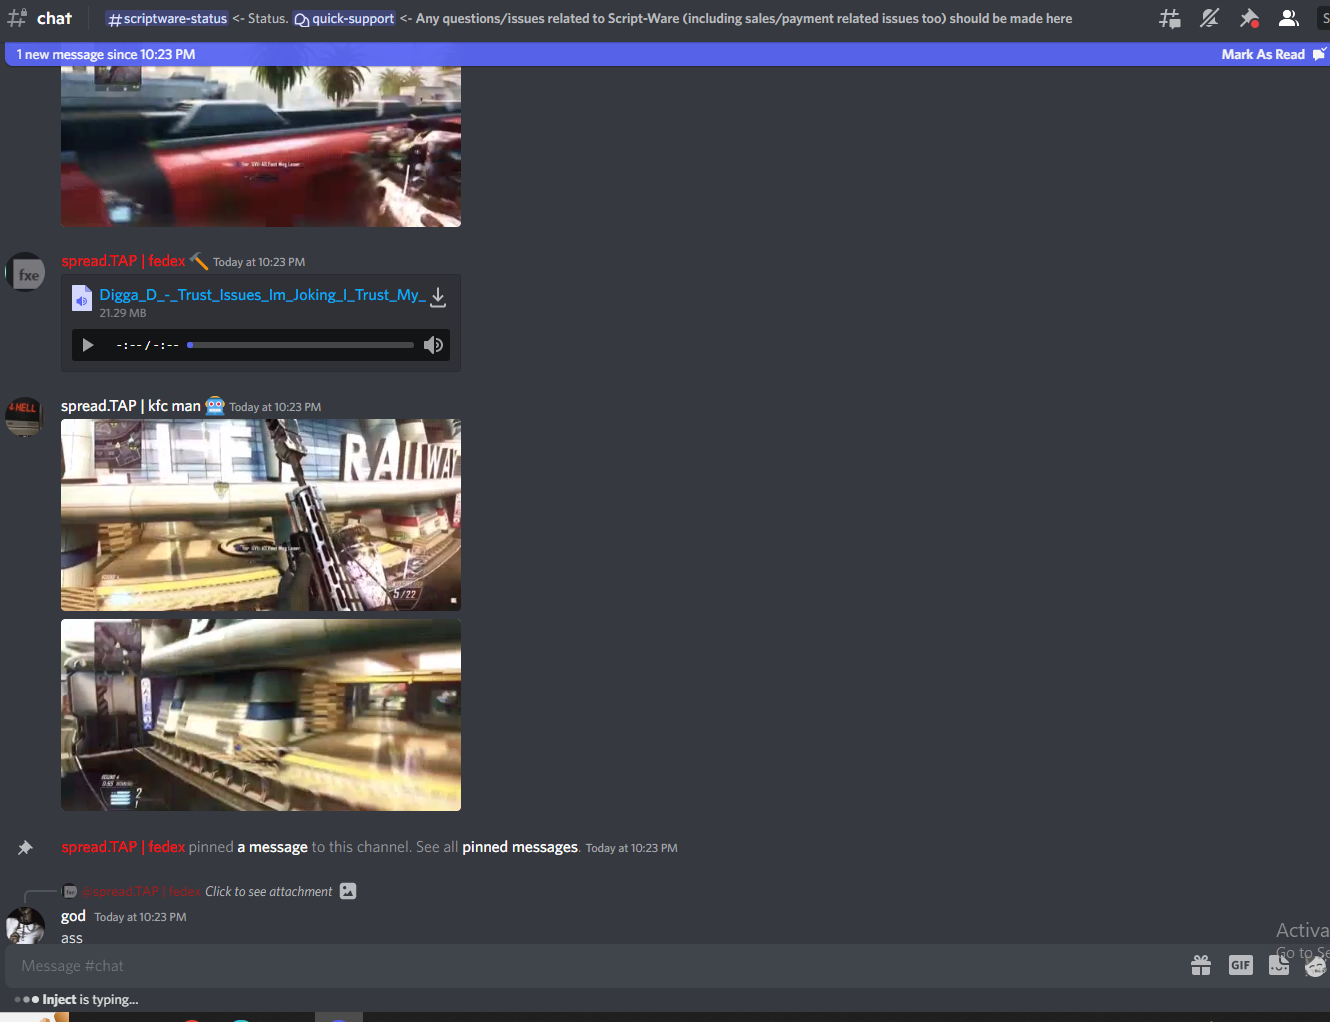Click username spread.TAP | fedex above audio file
The image size is (1330, 1022).
(123, 261)
